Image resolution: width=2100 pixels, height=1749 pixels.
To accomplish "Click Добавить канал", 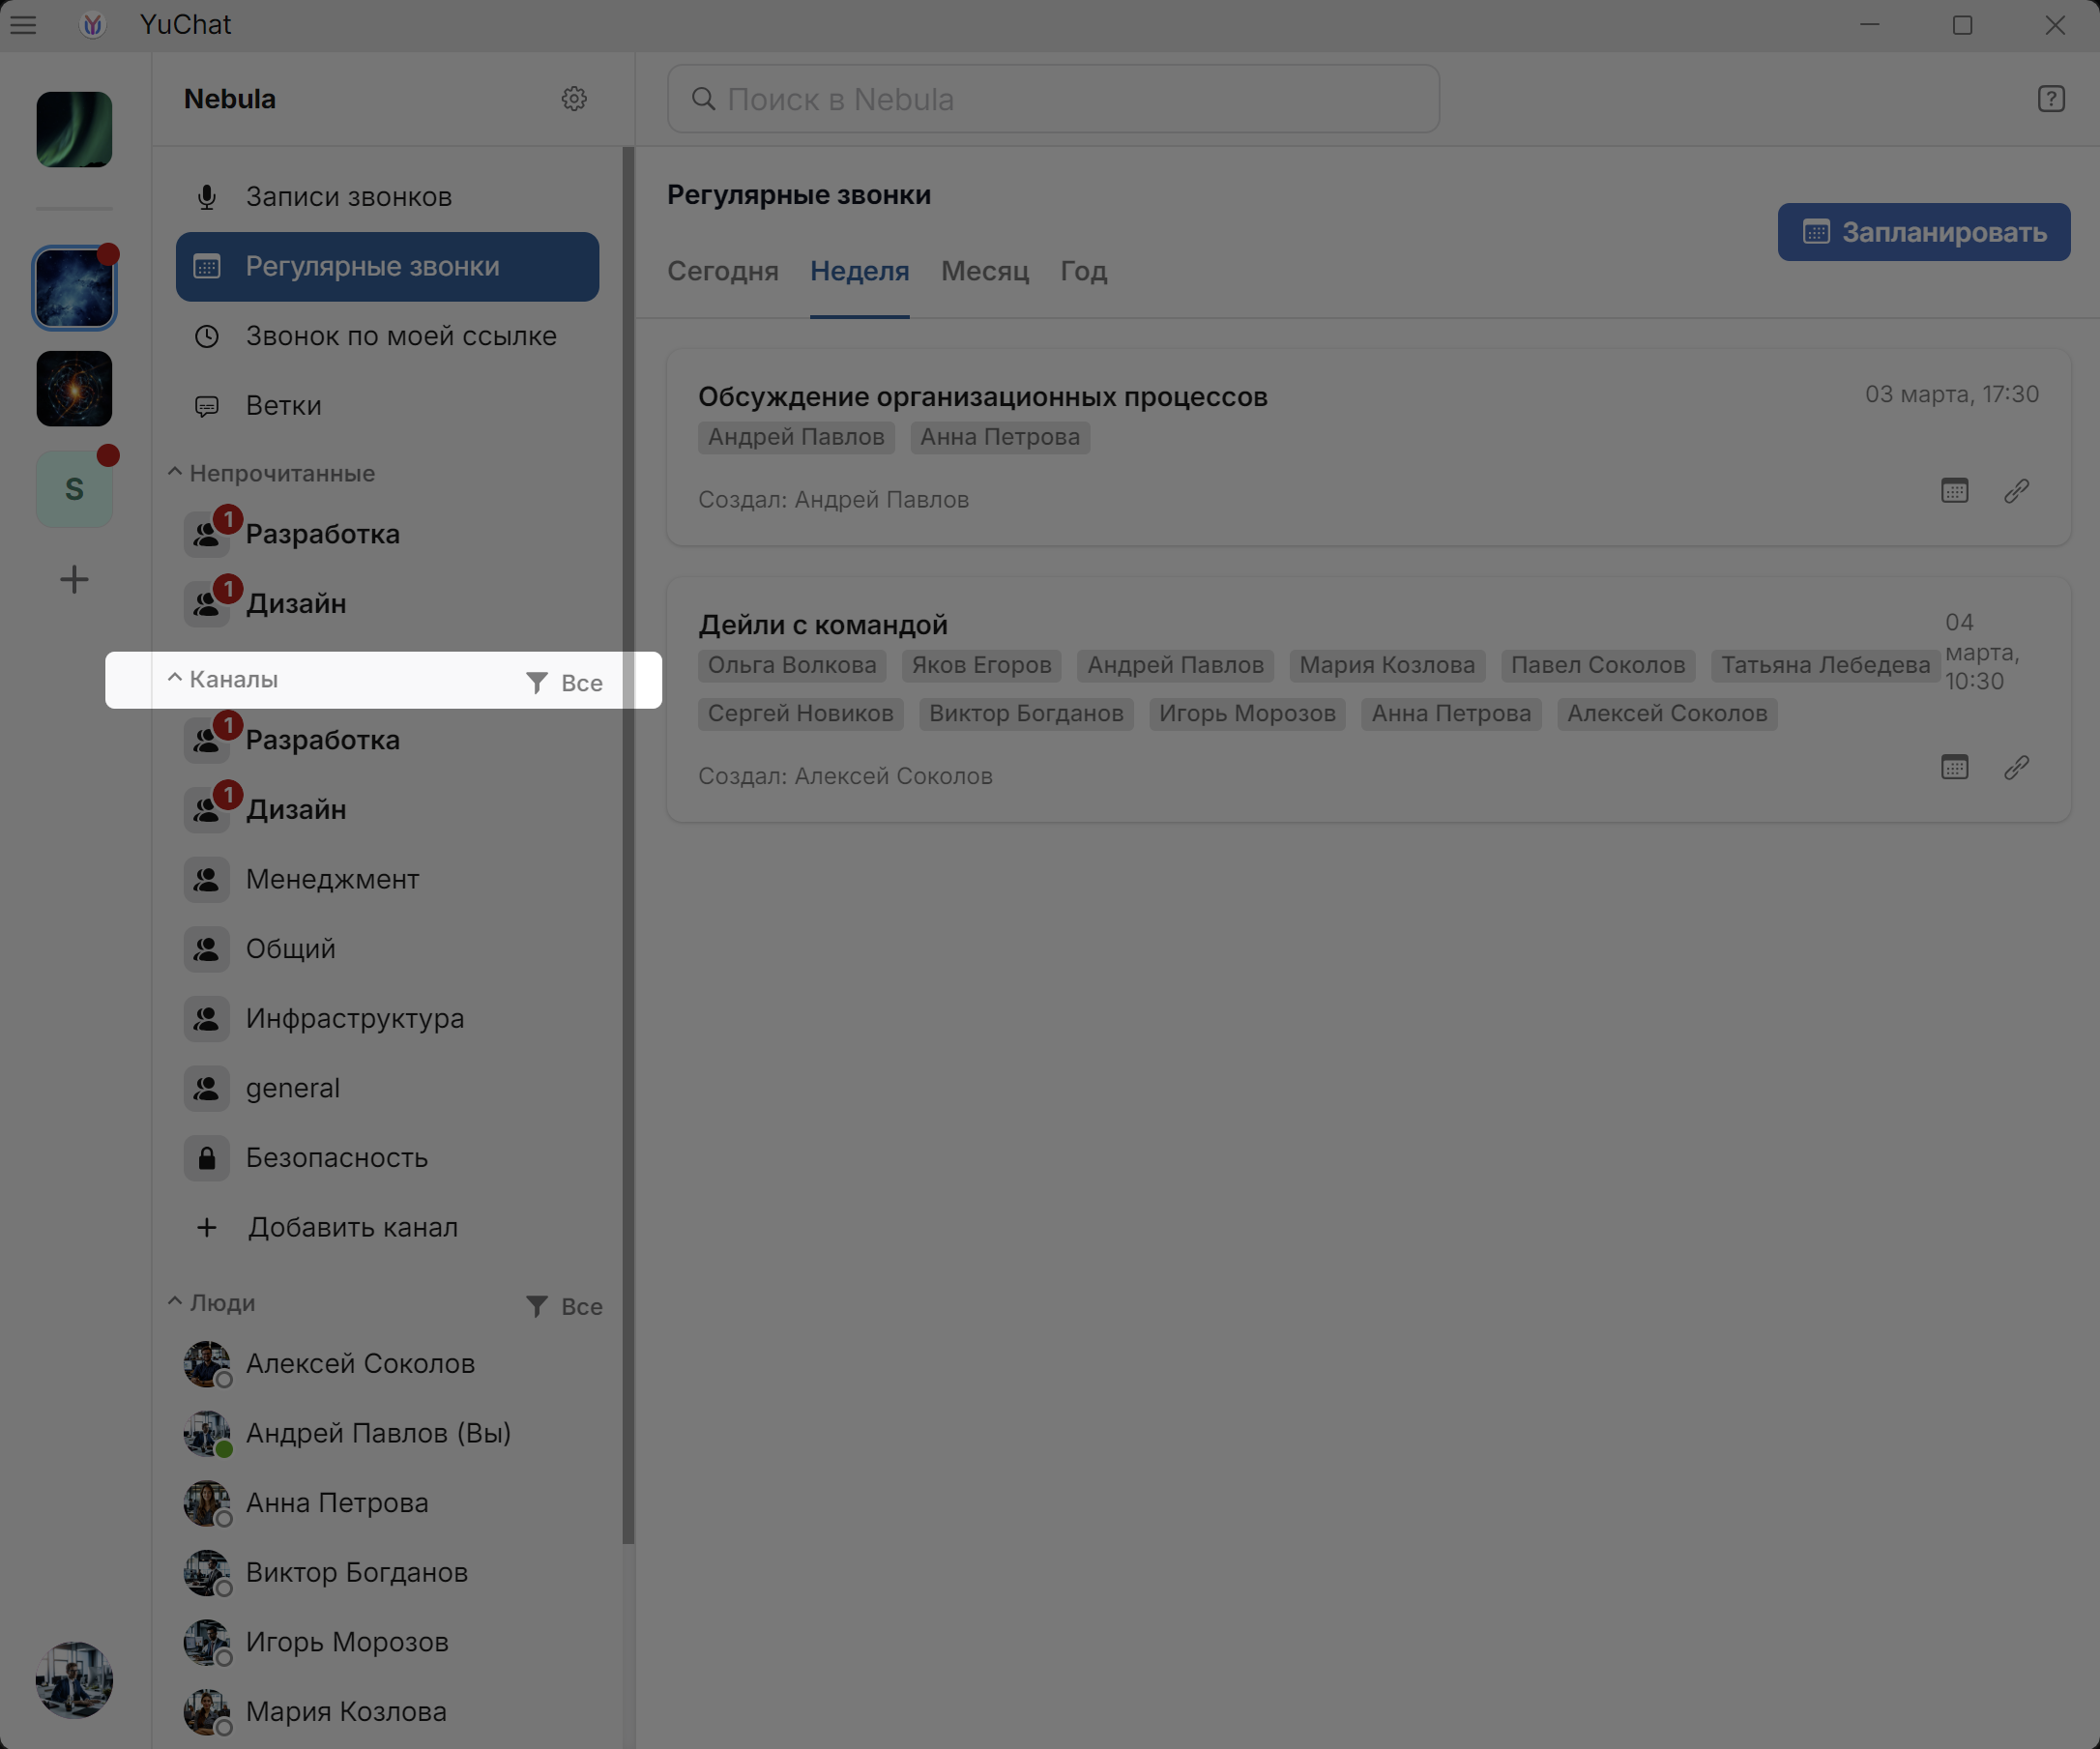I will (x=388, y=1228).
